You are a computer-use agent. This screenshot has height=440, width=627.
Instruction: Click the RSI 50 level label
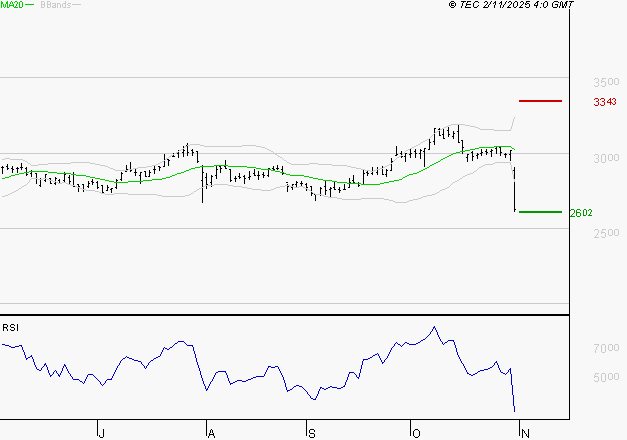(x=606, y=378)
